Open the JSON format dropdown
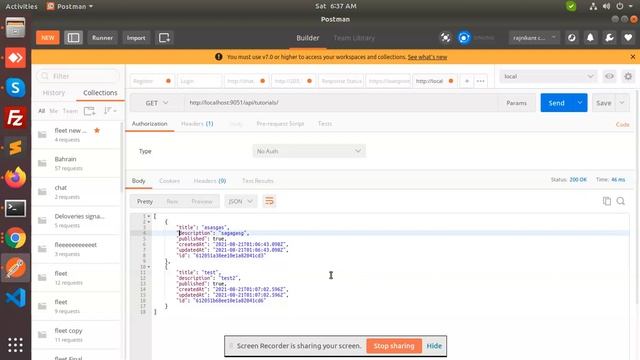 pyautogui.click(x=240, y=201)
